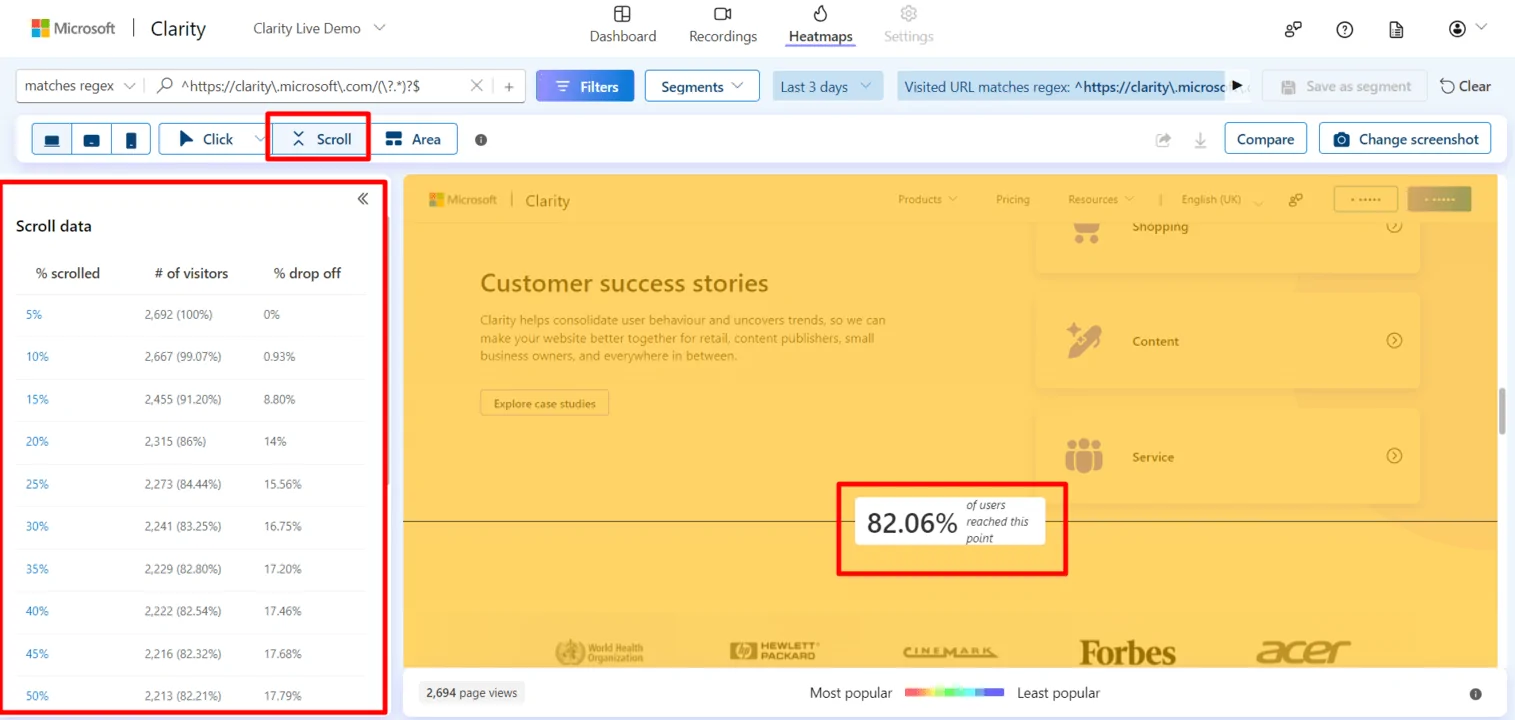Switch to Scroll heatmap mode
The height and width of the screenshot is (720, 1515).
[321, 139]
